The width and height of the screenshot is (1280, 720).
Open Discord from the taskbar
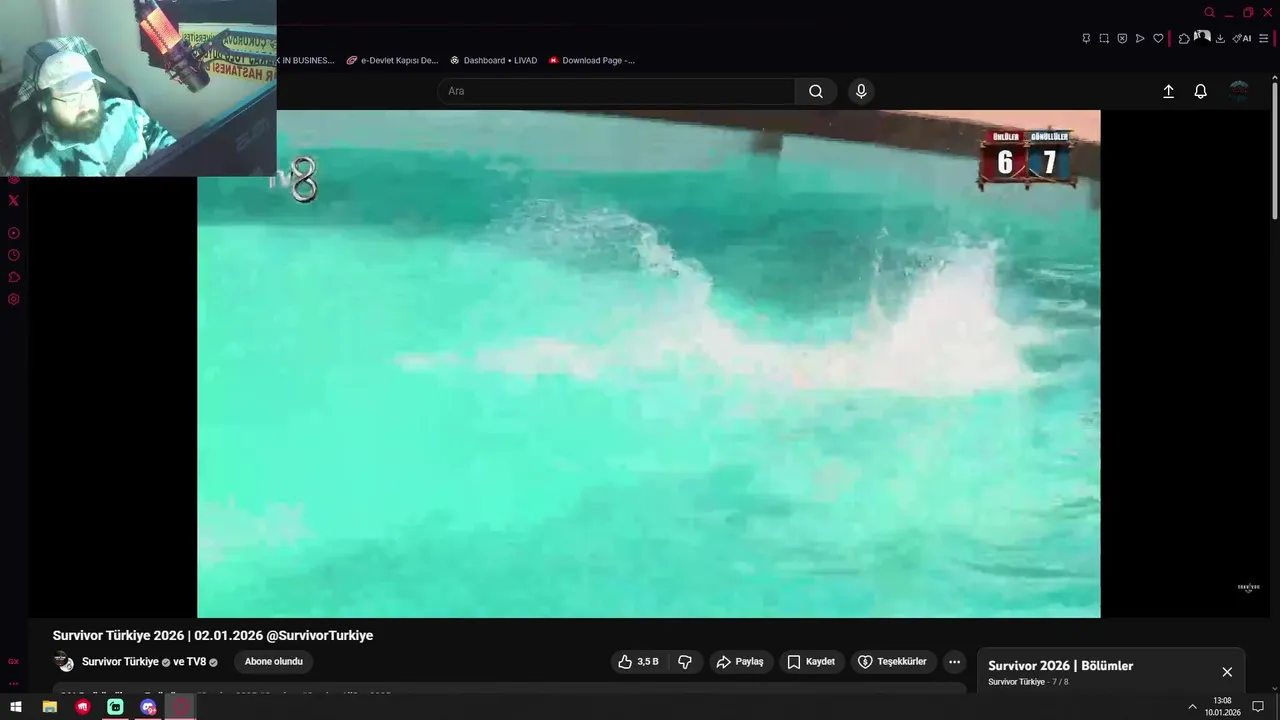(148, 707)
